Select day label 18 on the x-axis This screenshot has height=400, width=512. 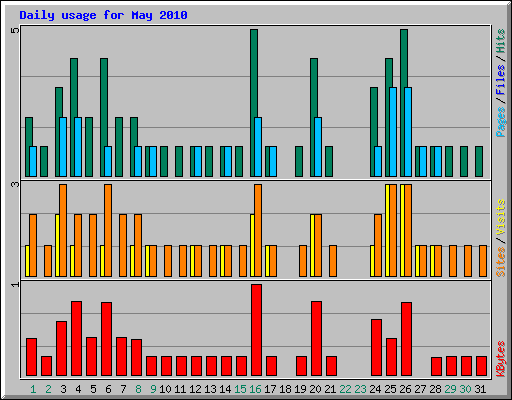285,389
